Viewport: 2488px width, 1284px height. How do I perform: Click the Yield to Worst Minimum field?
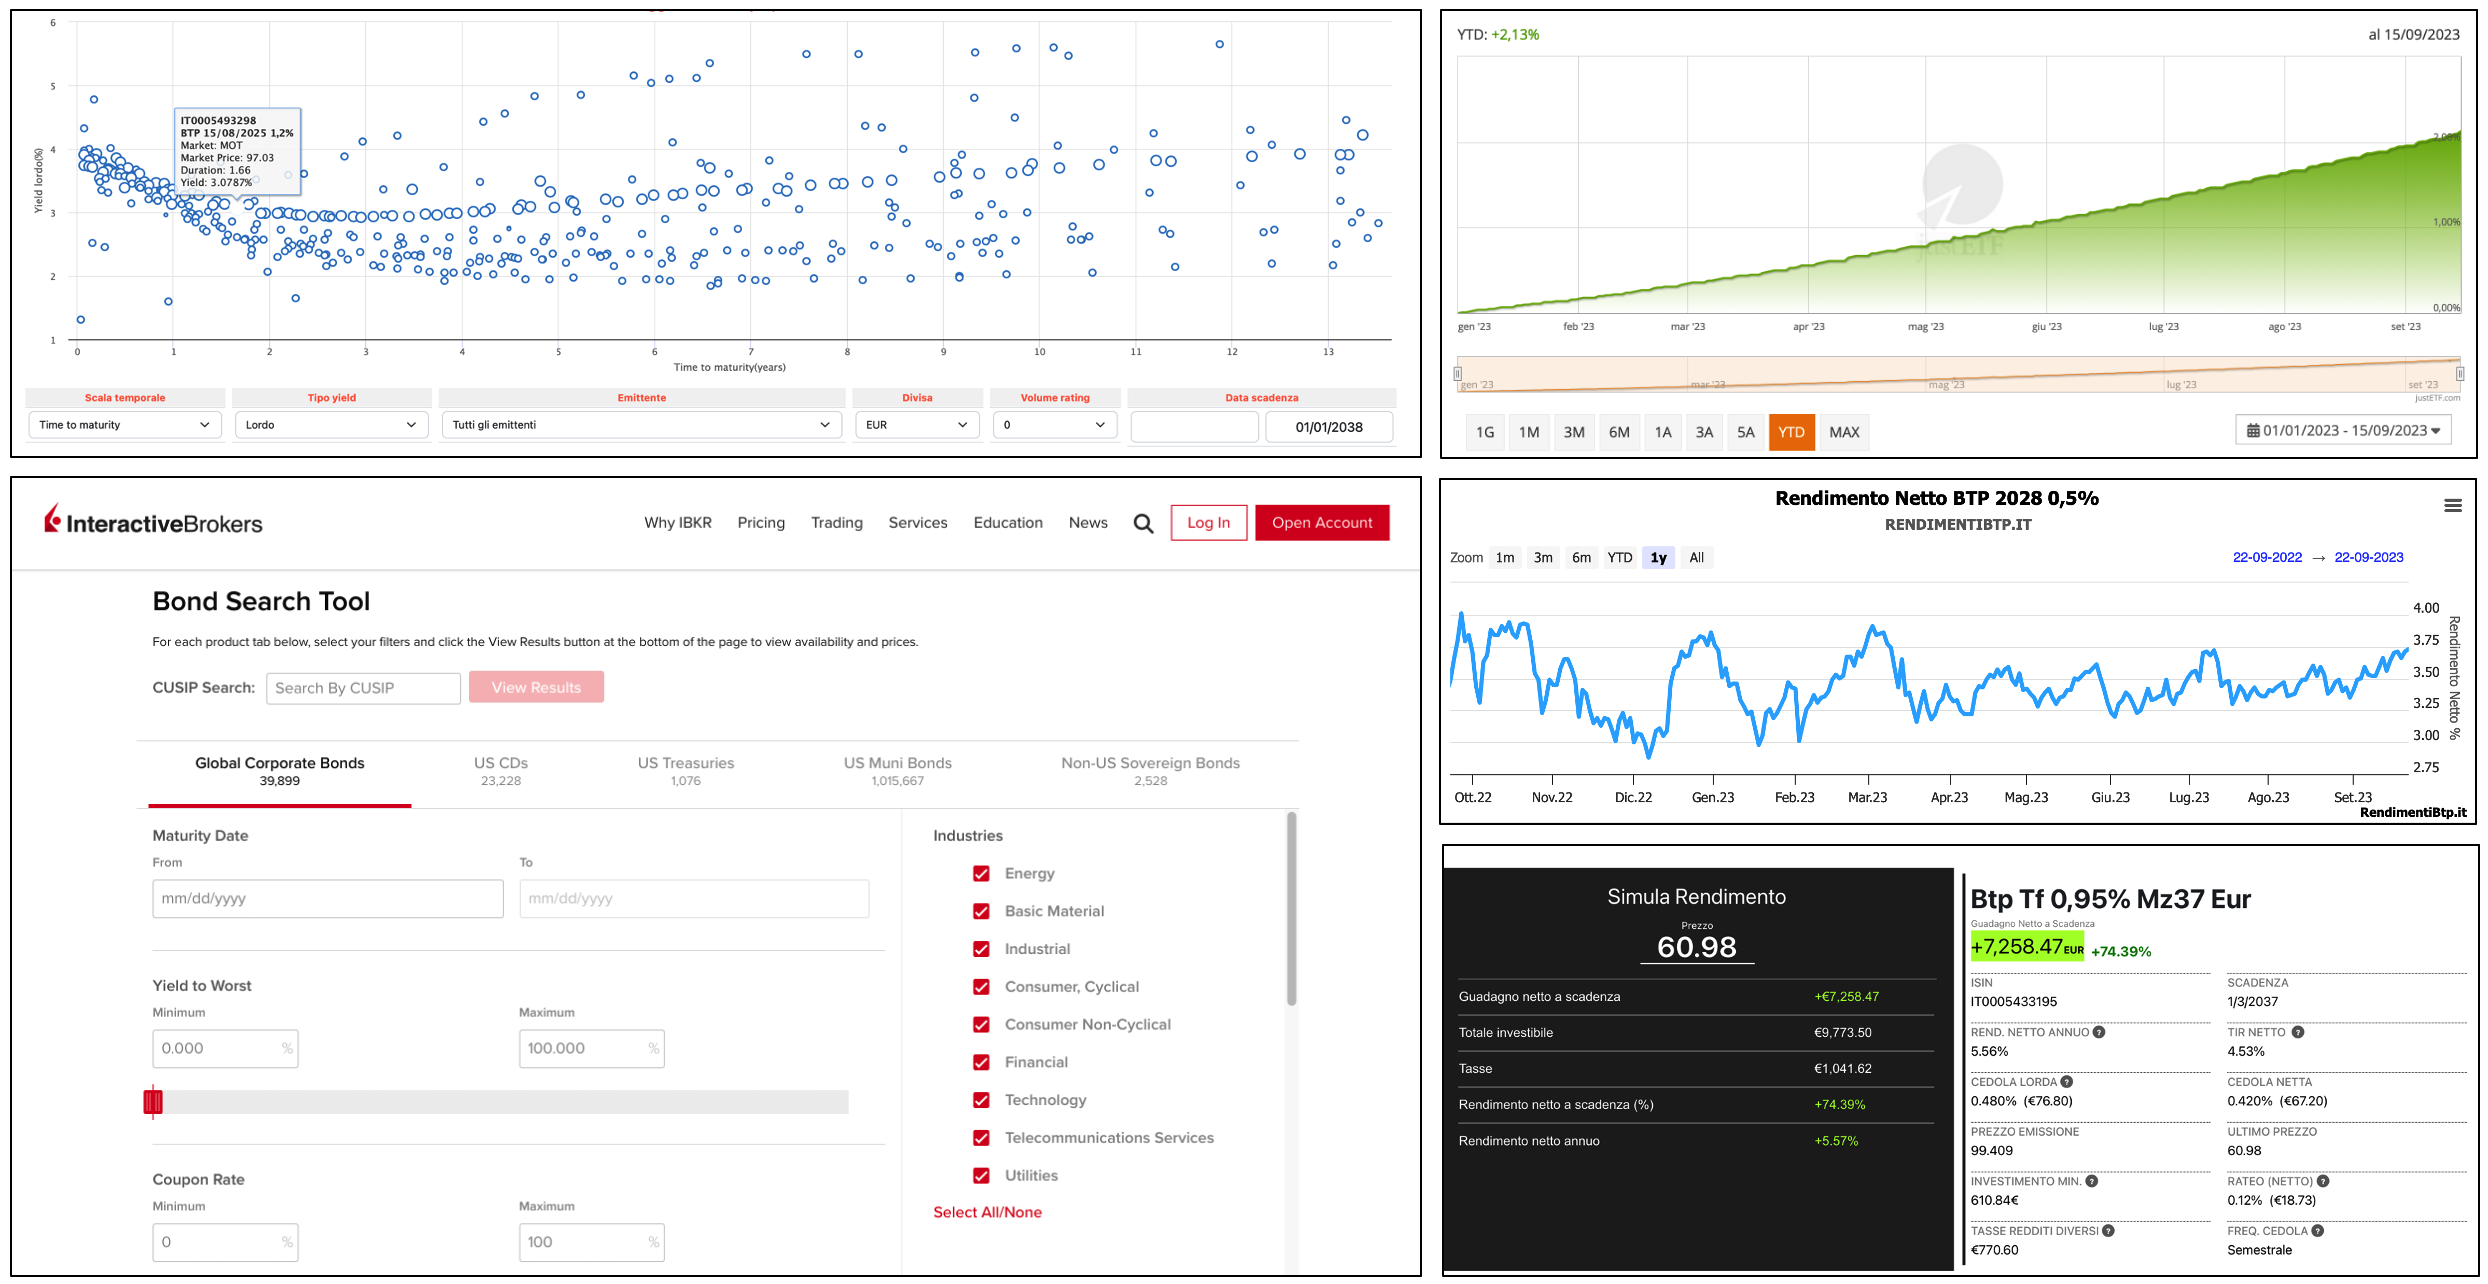(225, 1048)
